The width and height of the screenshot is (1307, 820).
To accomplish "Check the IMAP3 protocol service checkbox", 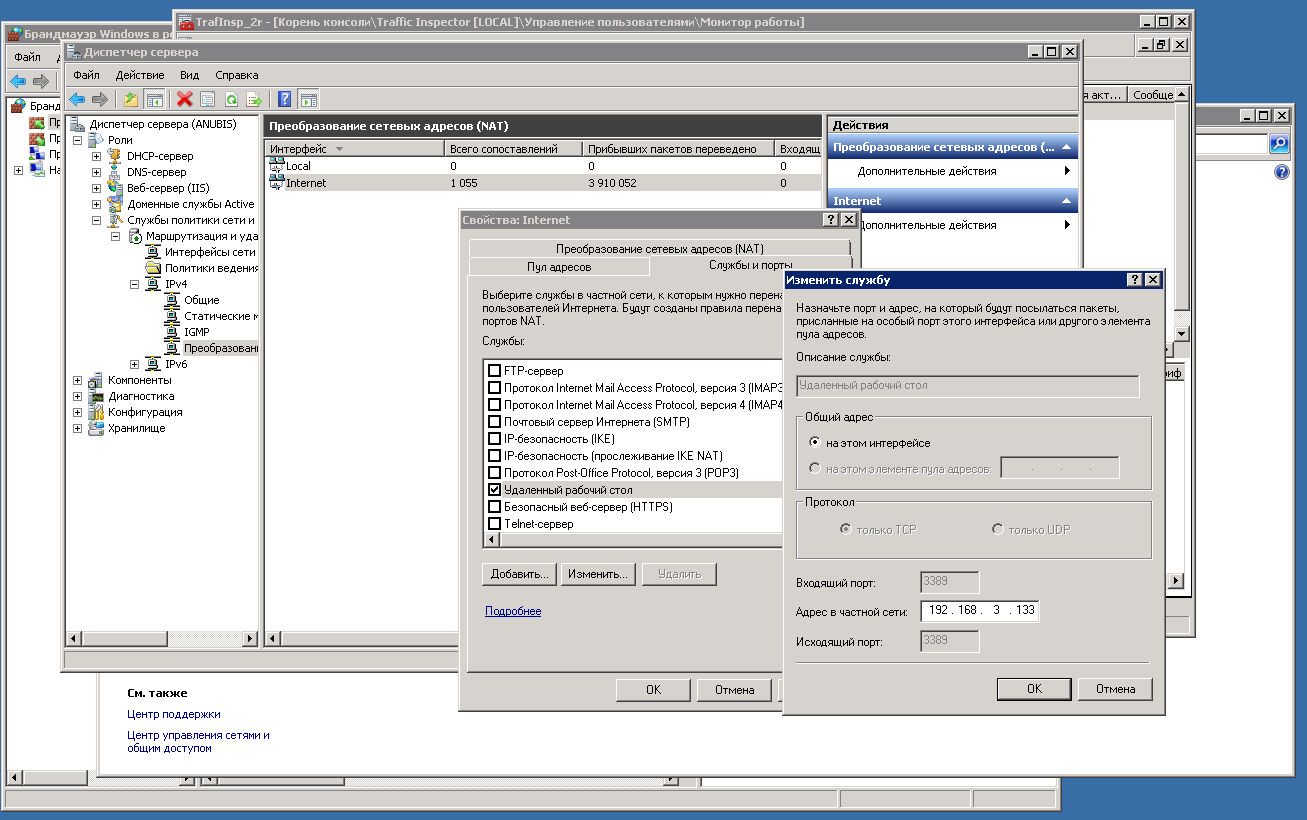I will (x=494, y=388).
